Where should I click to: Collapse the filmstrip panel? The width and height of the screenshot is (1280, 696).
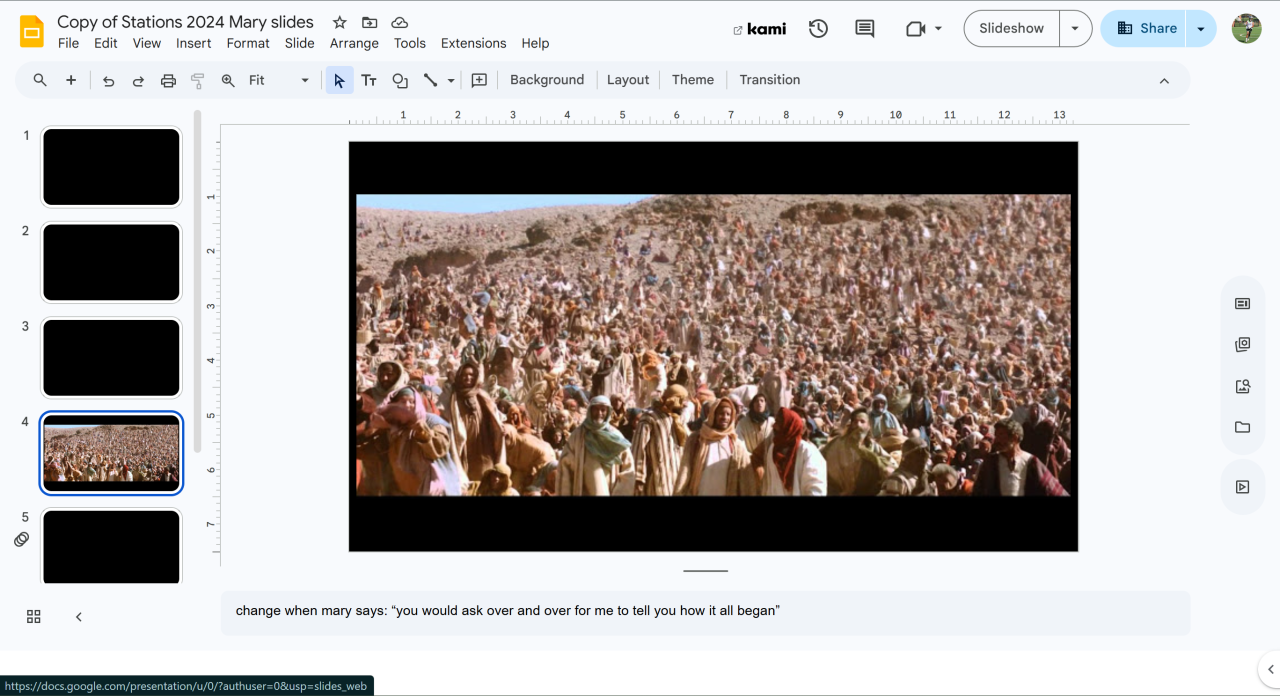pos(79,617)
